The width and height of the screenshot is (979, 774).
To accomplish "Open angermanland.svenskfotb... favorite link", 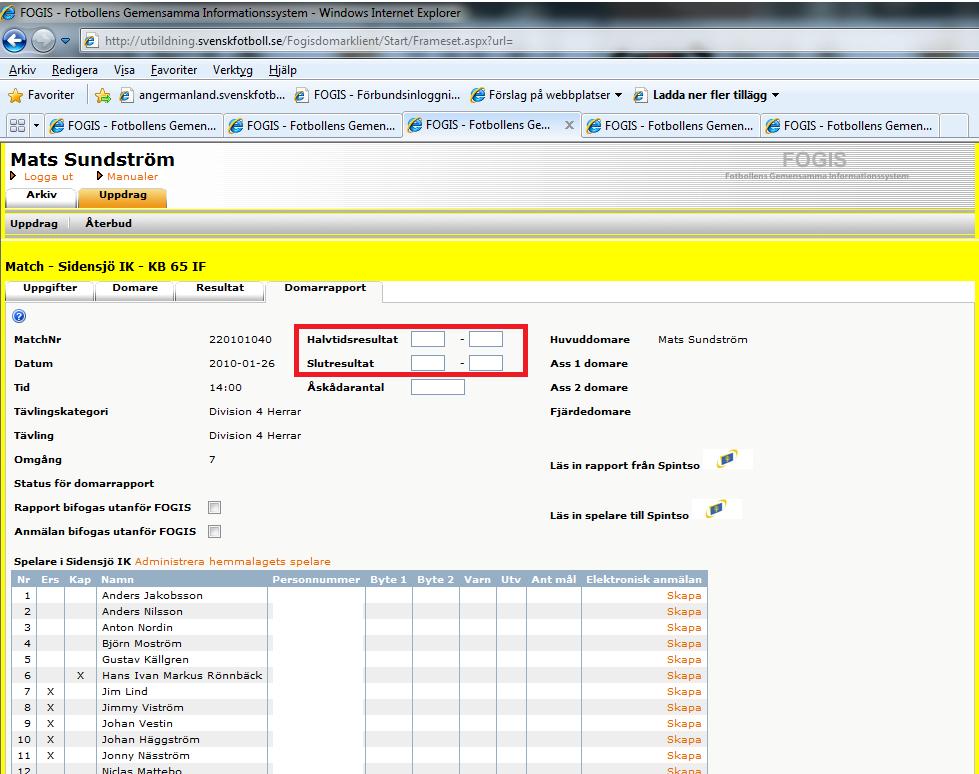I will click(x=202, y=95).
